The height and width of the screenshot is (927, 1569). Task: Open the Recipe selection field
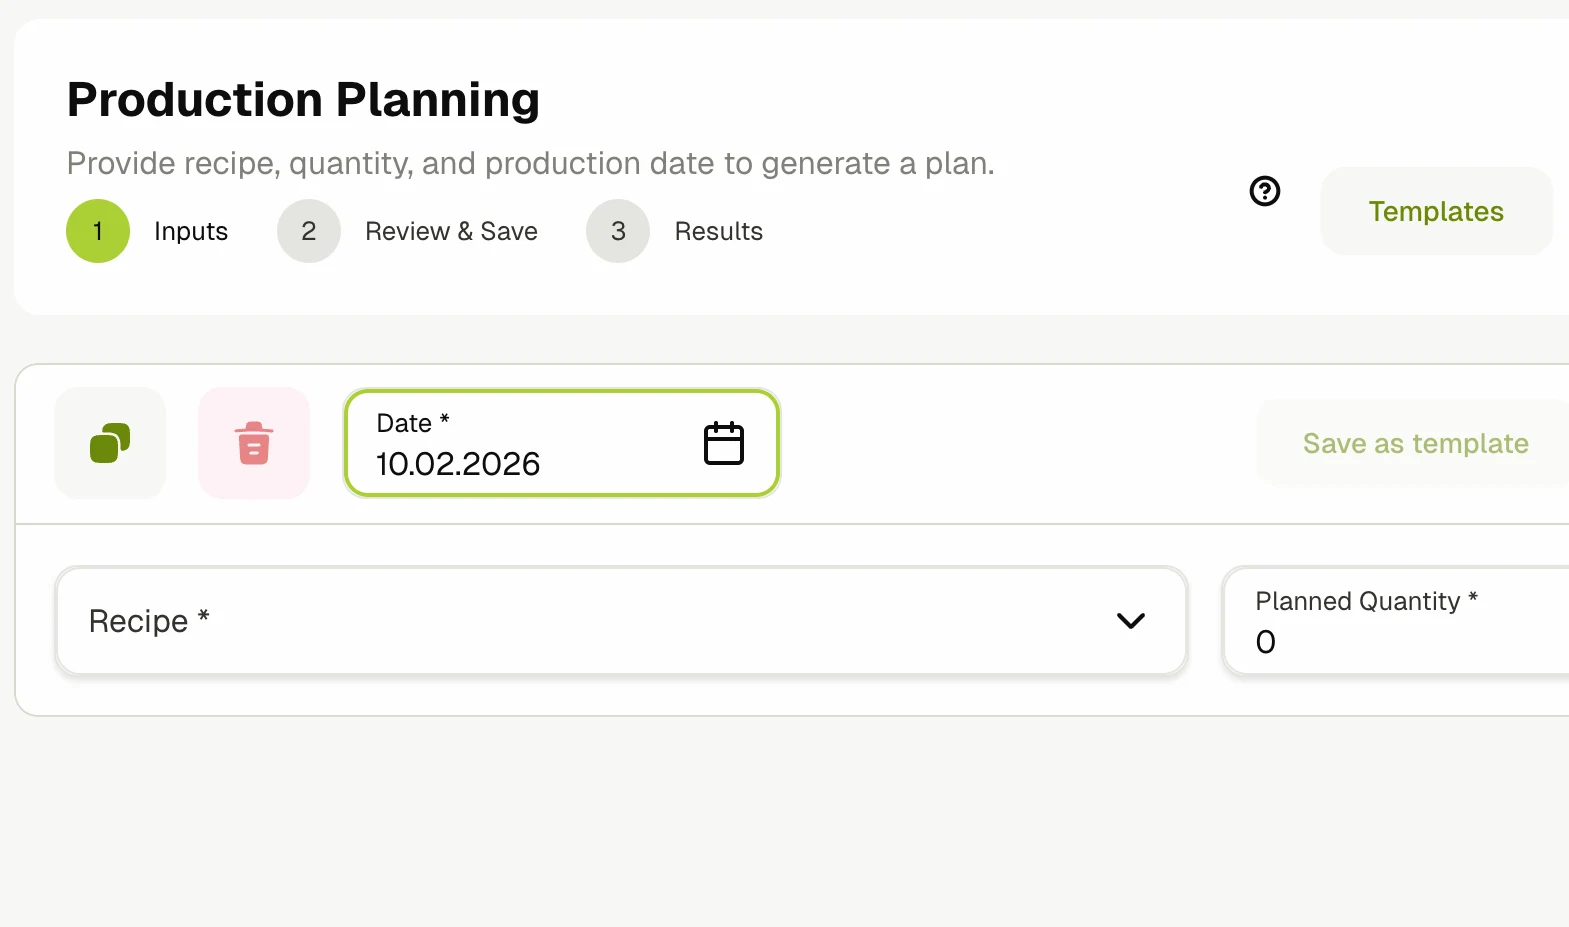point(600,621)
